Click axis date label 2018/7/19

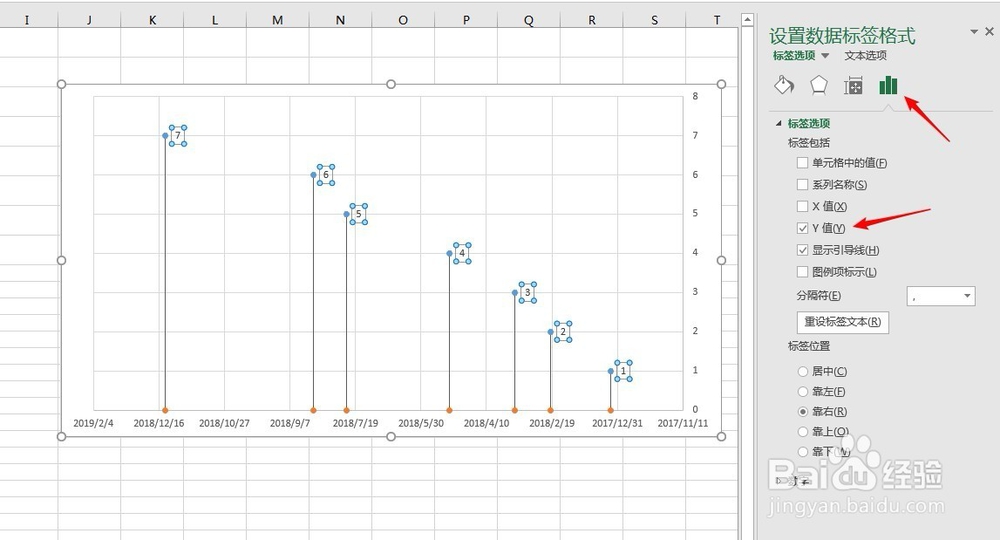[x=355, y=423]
